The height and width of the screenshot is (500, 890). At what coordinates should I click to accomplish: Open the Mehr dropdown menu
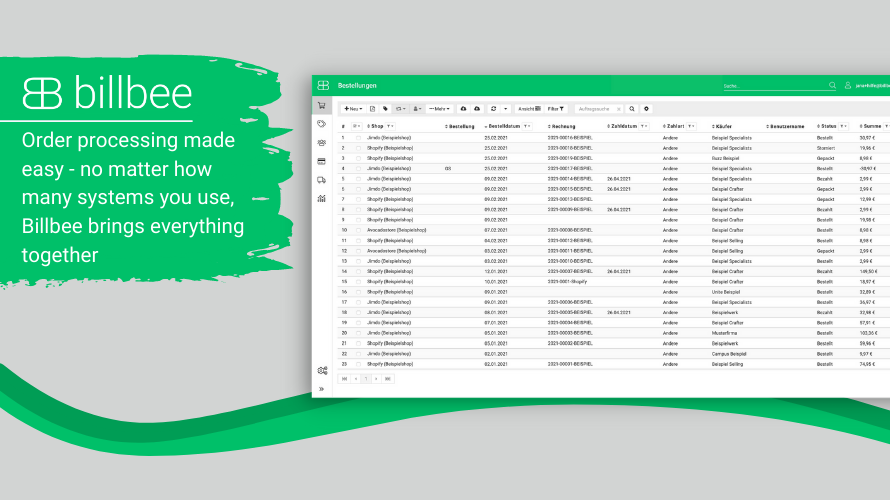(x=439, y=108)
